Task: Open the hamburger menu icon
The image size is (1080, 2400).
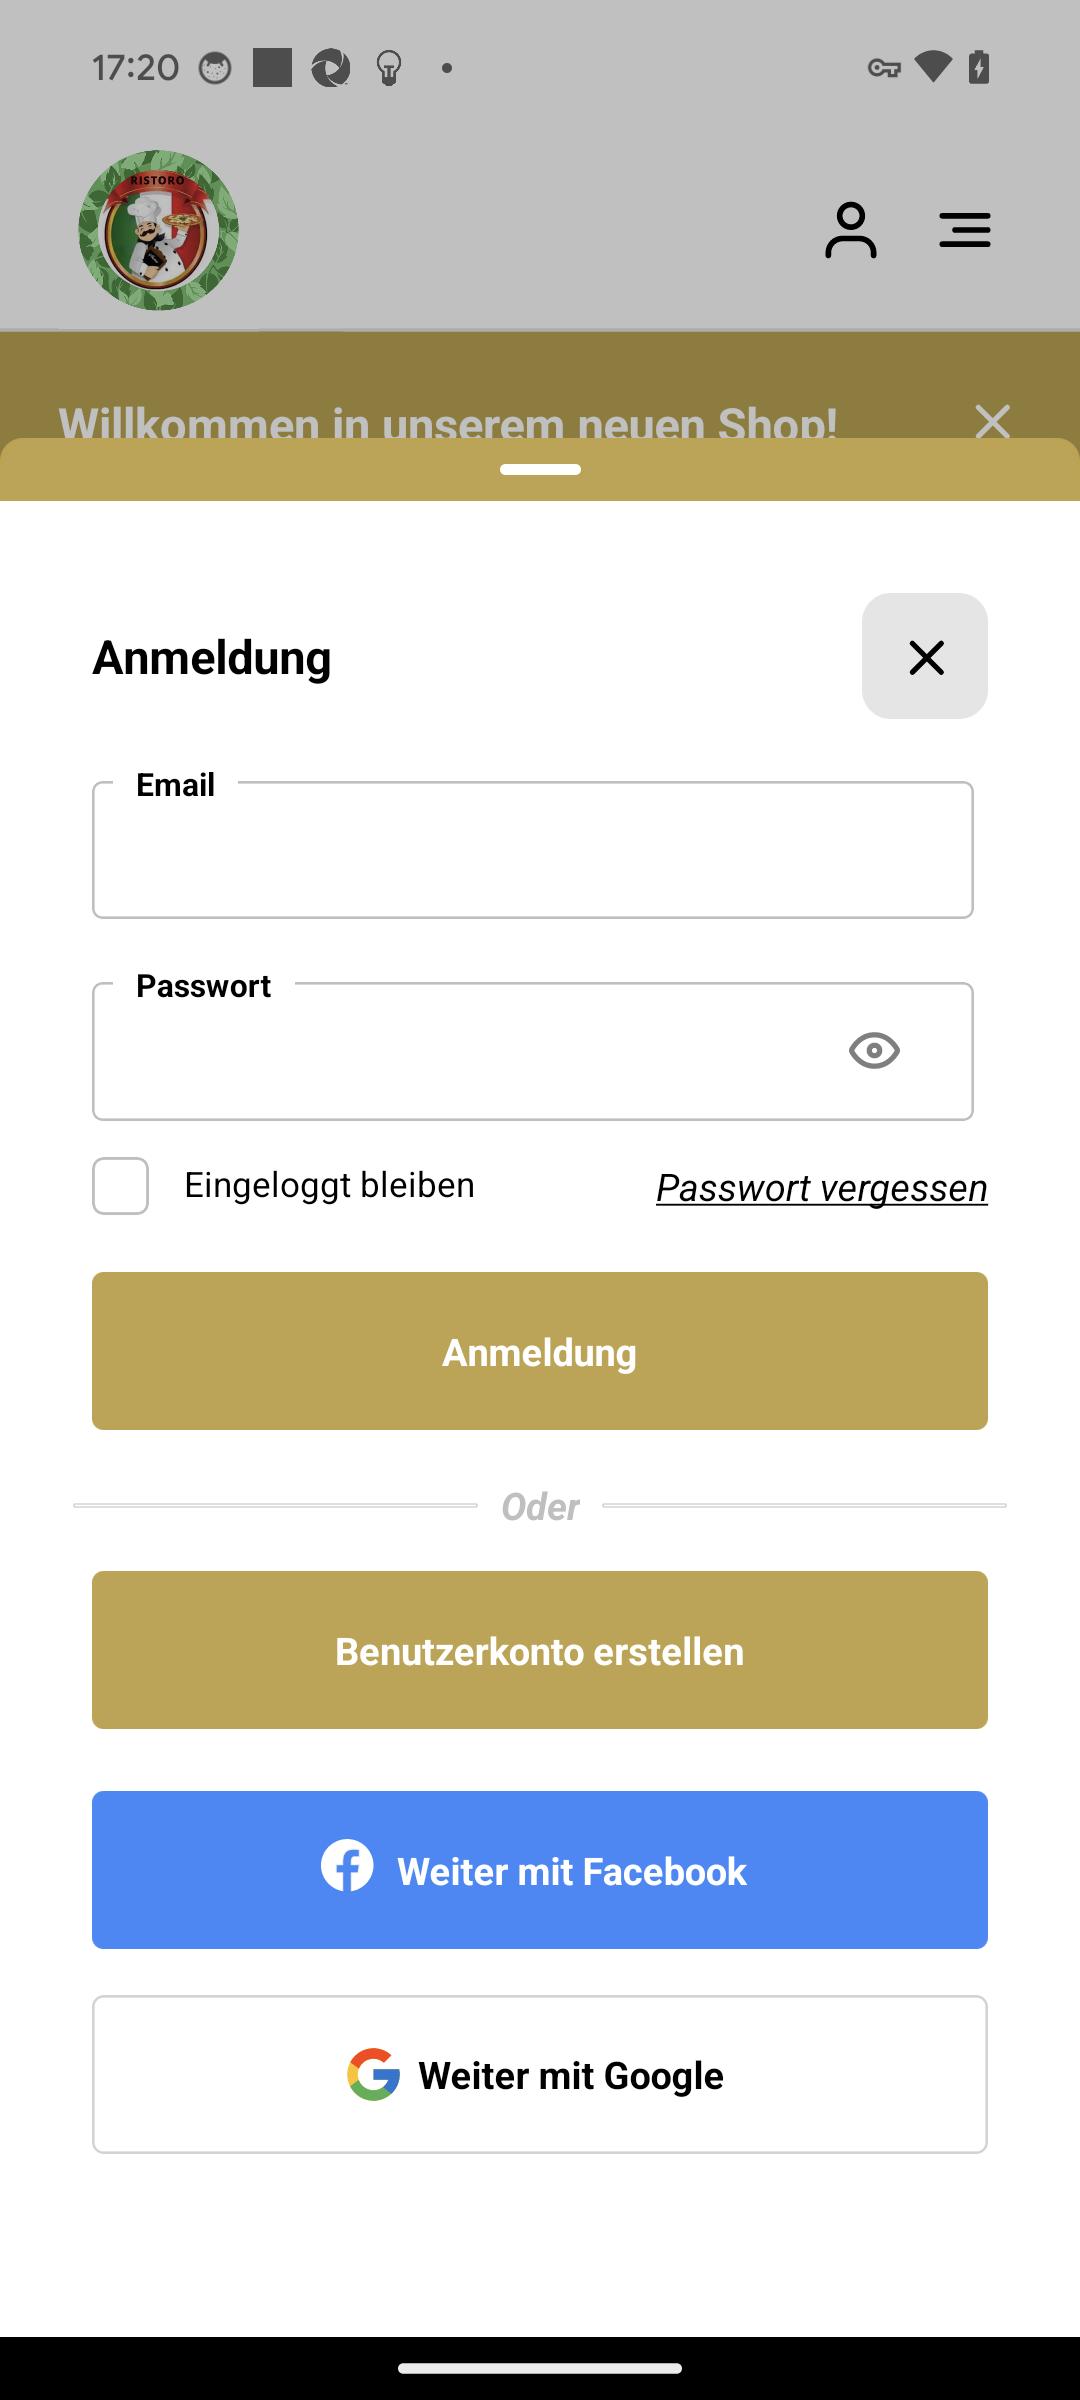Action: tap(965, 230)
